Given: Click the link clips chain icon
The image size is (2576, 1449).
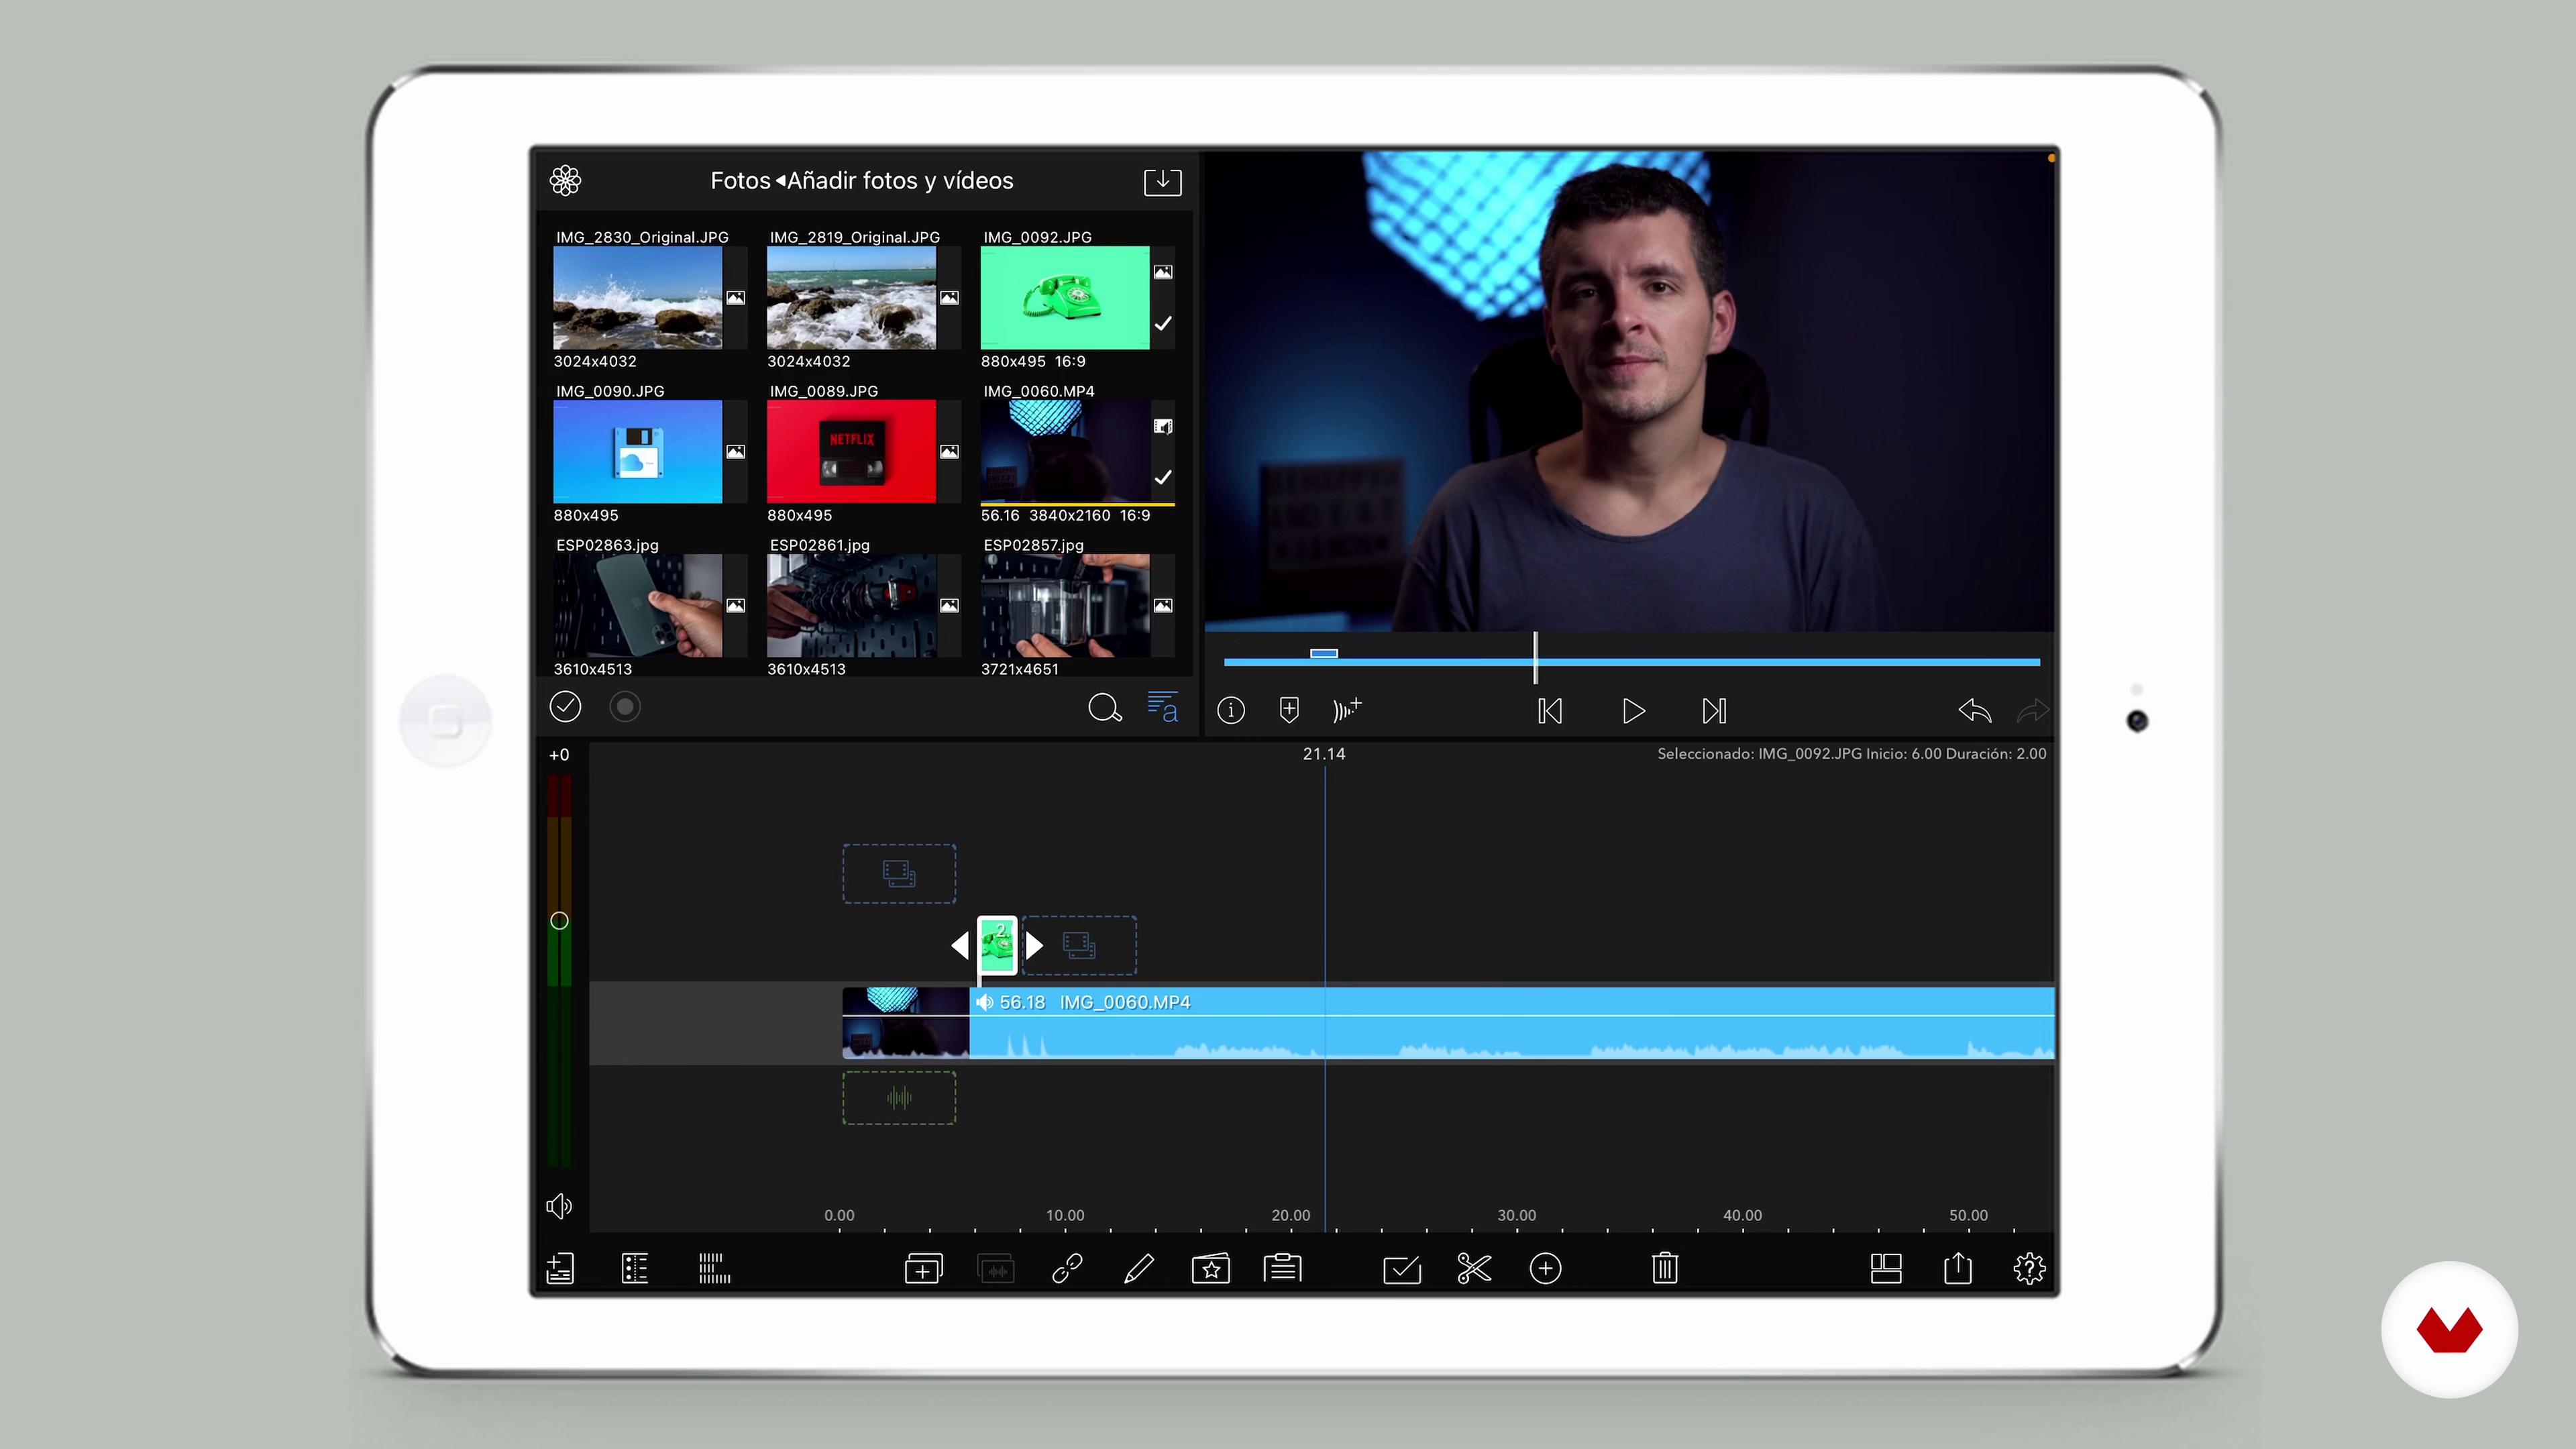Looking at the screenshot, I should [x=1067, y=1268].
